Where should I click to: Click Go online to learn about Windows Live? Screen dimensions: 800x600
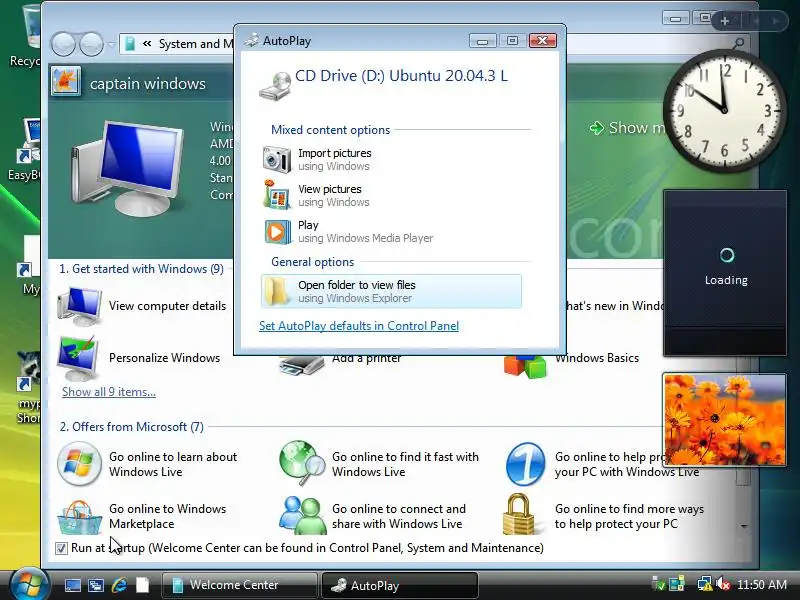click(173, 464)
